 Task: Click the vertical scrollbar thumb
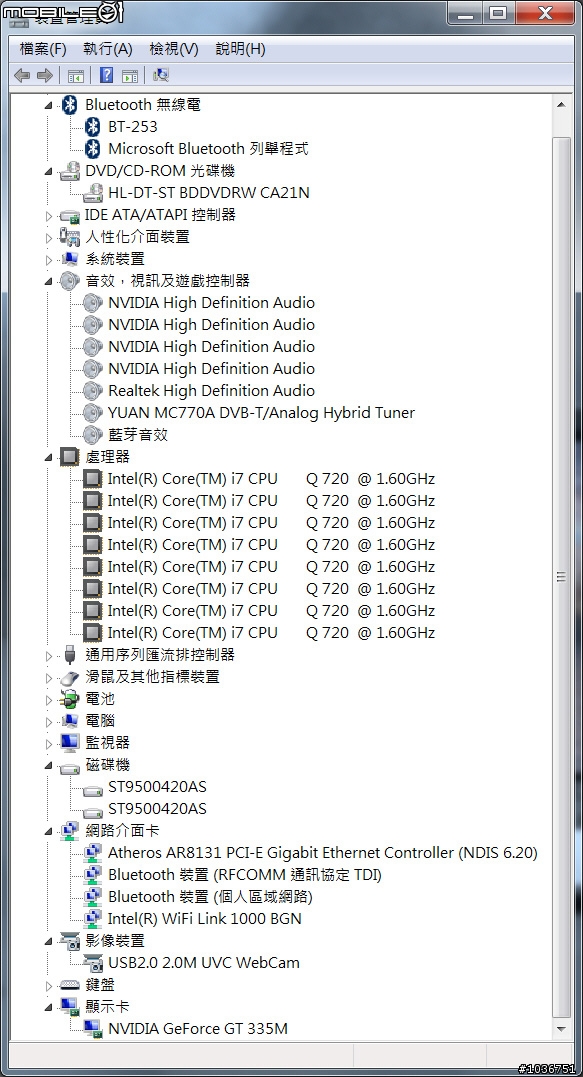click(x=561, y=577)
